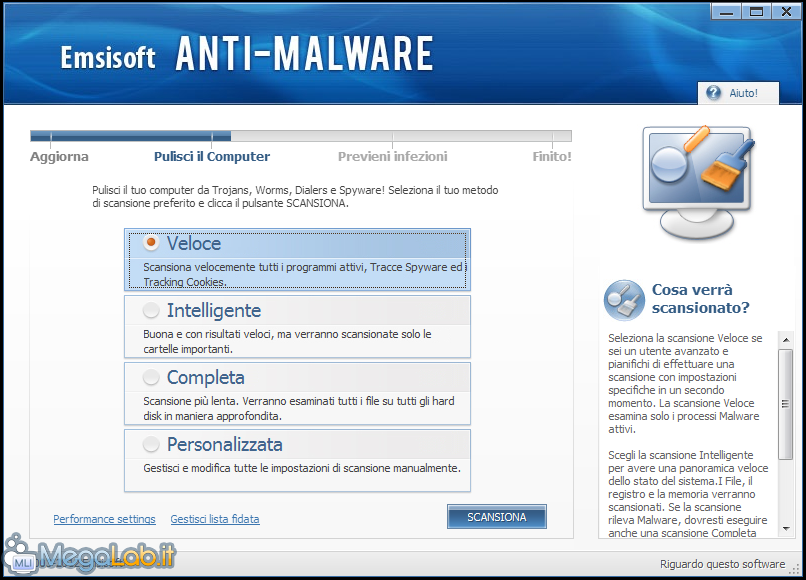Click the Intelligente description about cartelle importanti

[287, 341]
